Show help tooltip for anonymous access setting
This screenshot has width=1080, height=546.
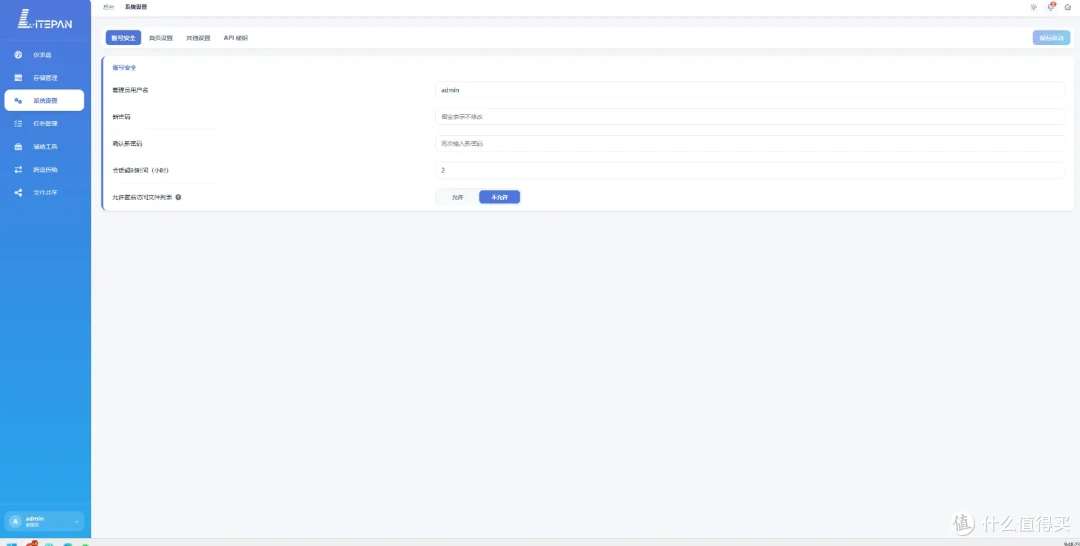(178, 197)
